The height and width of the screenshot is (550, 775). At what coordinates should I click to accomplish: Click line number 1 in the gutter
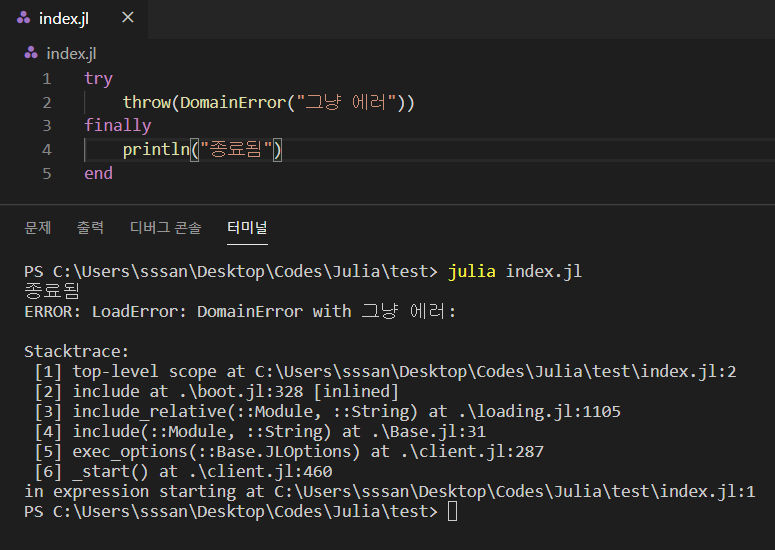46,78
